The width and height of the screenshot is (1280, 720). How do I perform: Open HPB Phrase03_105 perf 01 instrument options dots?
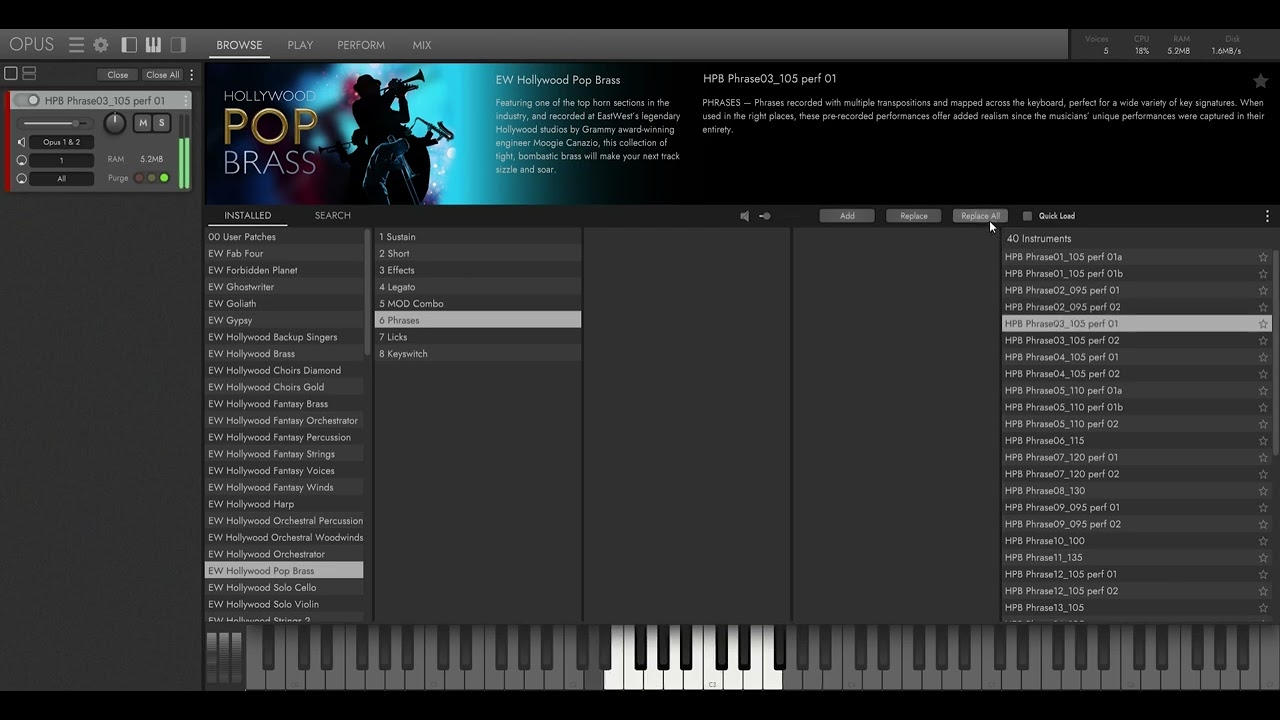click(x=185, y=101)
